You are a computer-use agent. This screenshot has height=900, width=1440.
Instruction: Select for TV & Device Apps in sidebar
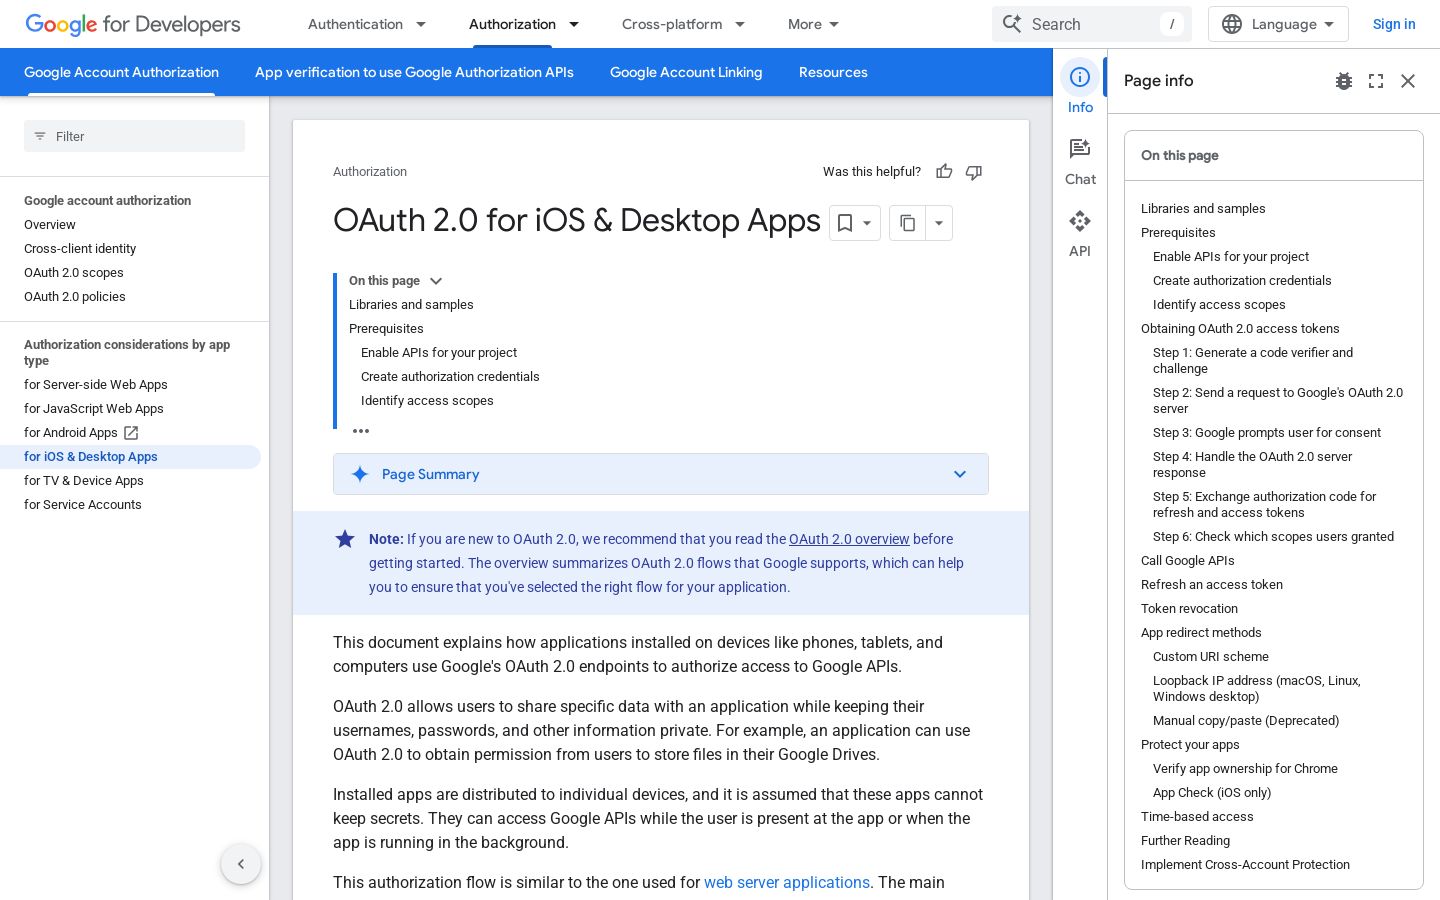84,481
